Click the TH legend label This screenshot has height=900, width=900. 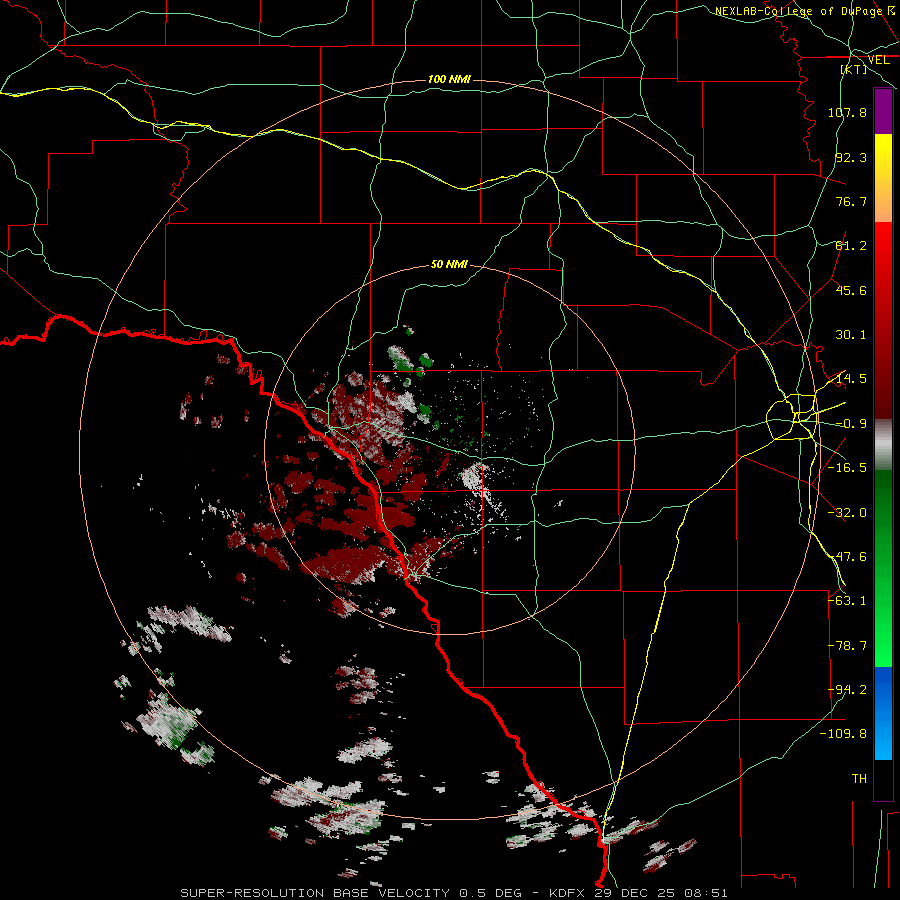click(859, 779)
